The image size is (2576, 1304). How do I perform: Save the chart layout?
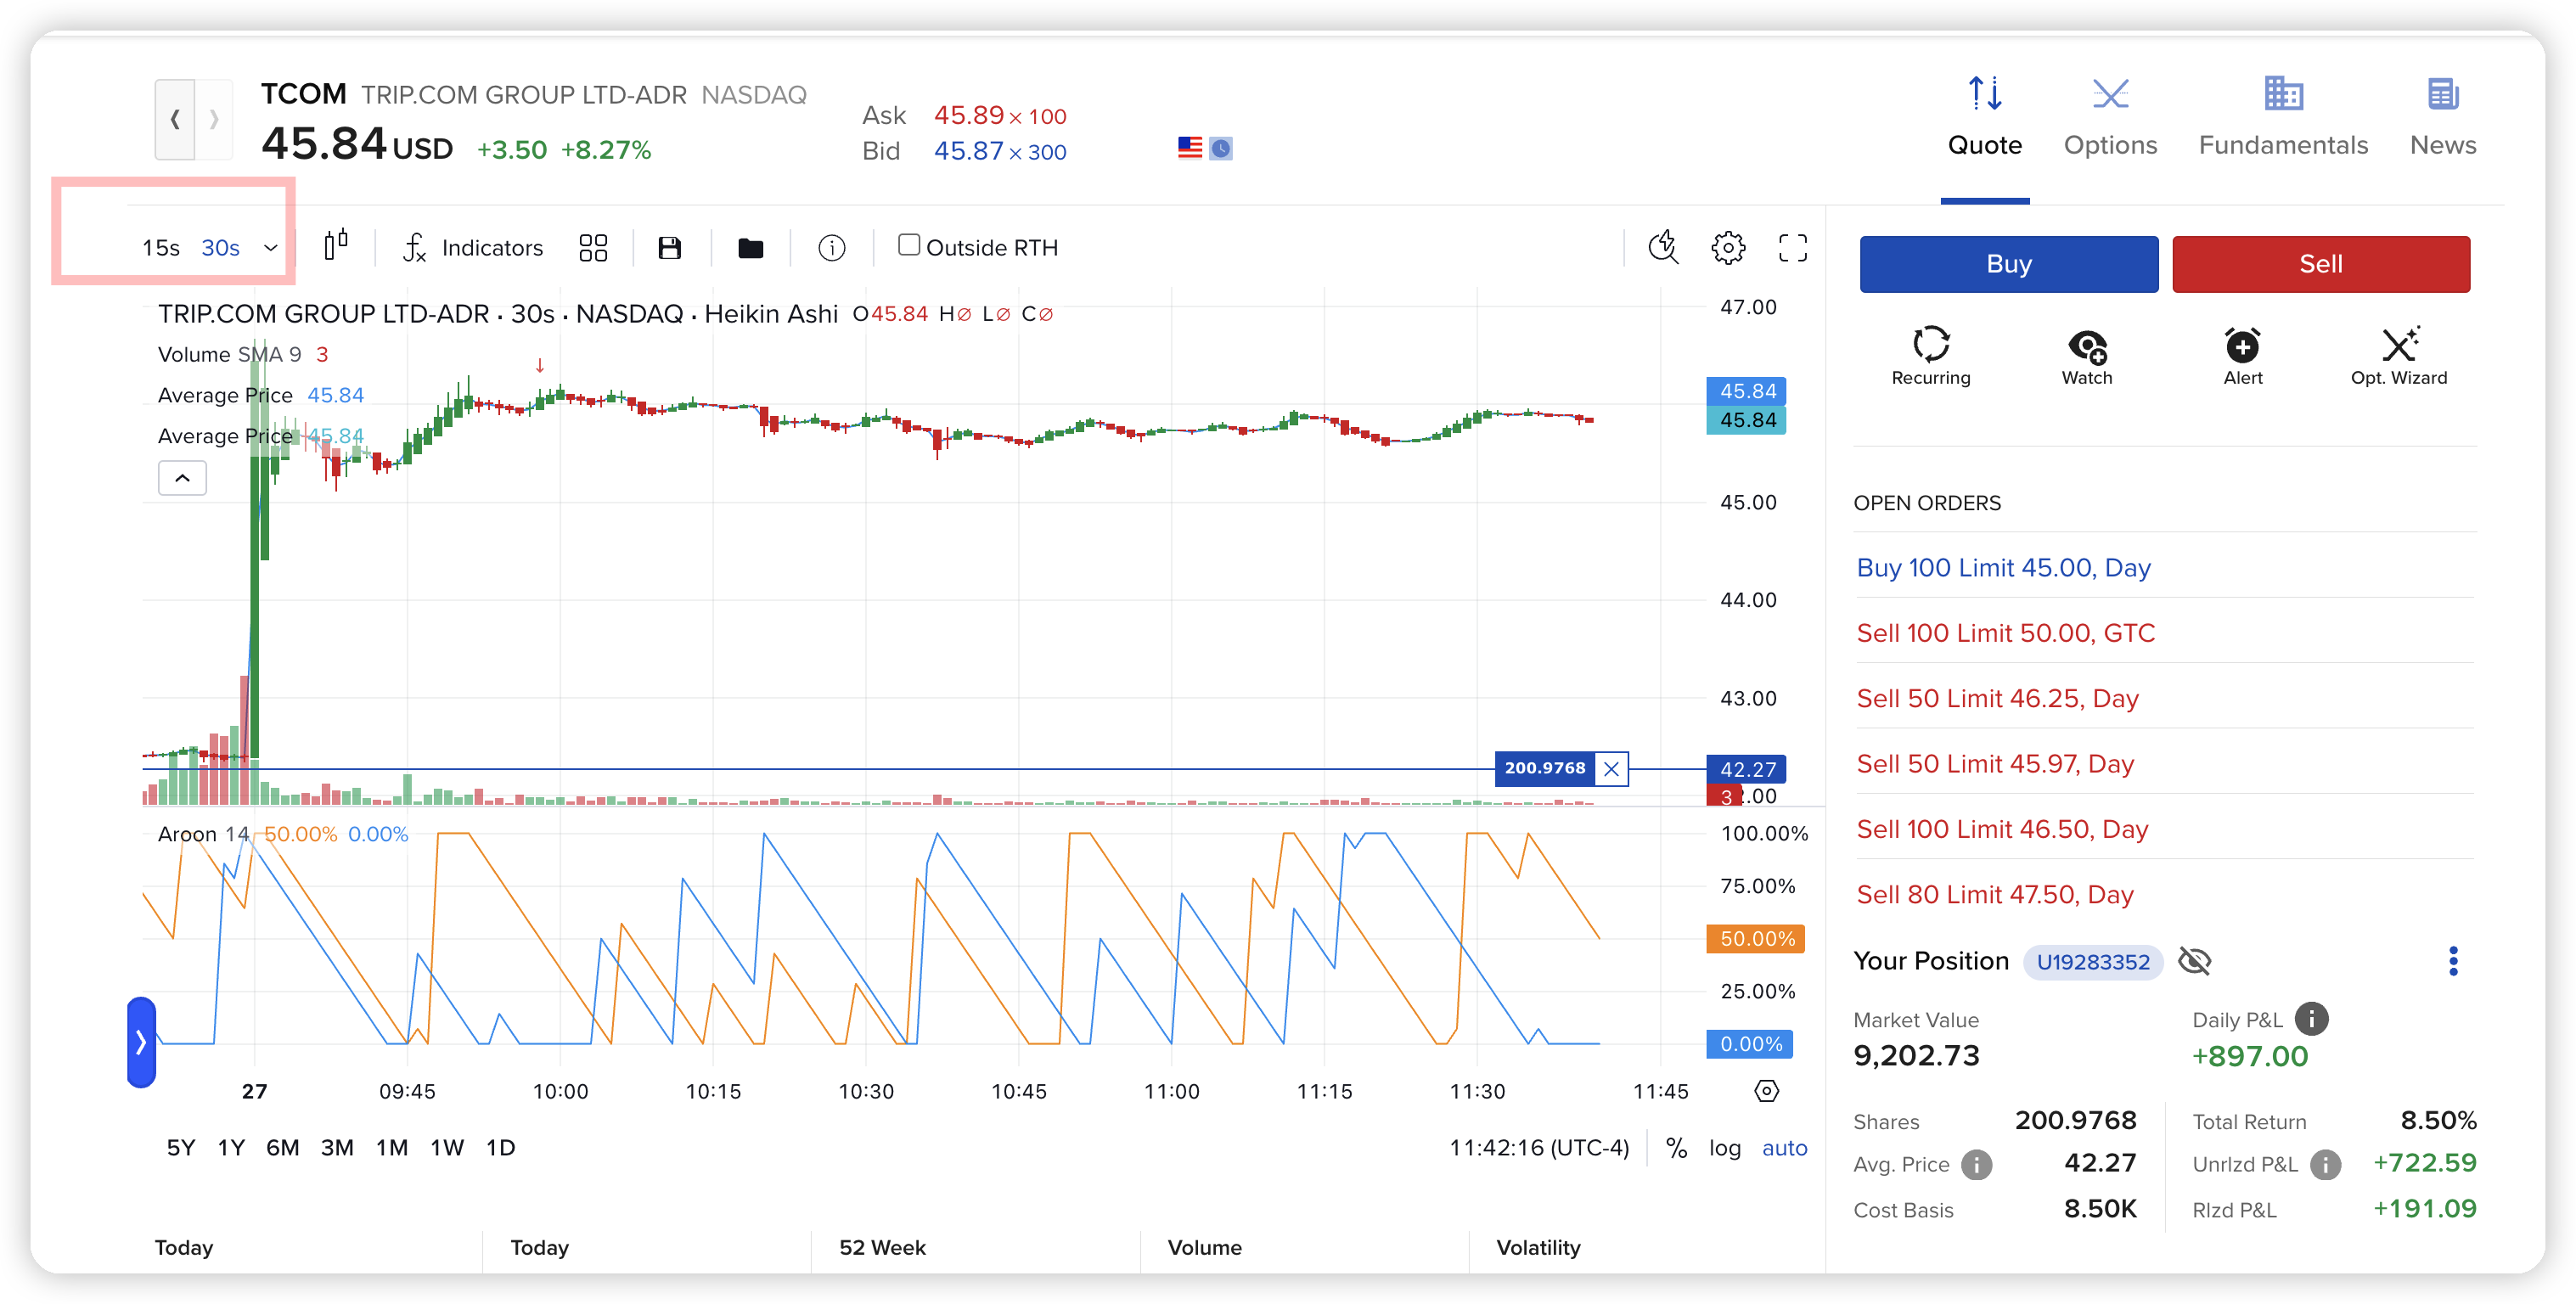669,247
